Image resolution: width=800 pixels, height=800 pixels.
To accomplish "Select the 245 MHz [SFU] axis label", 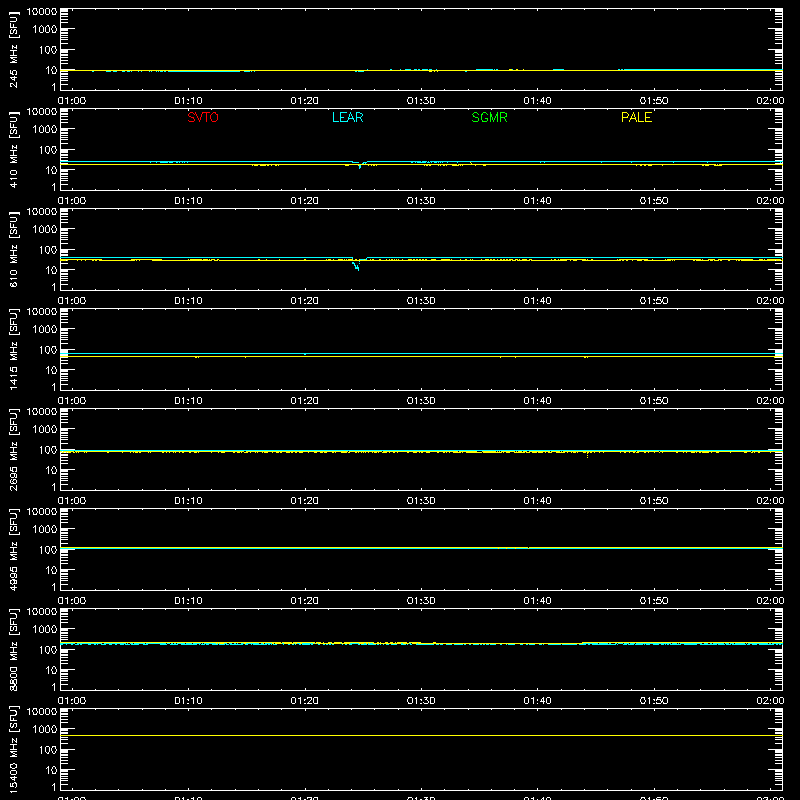I will click(14, 50).
